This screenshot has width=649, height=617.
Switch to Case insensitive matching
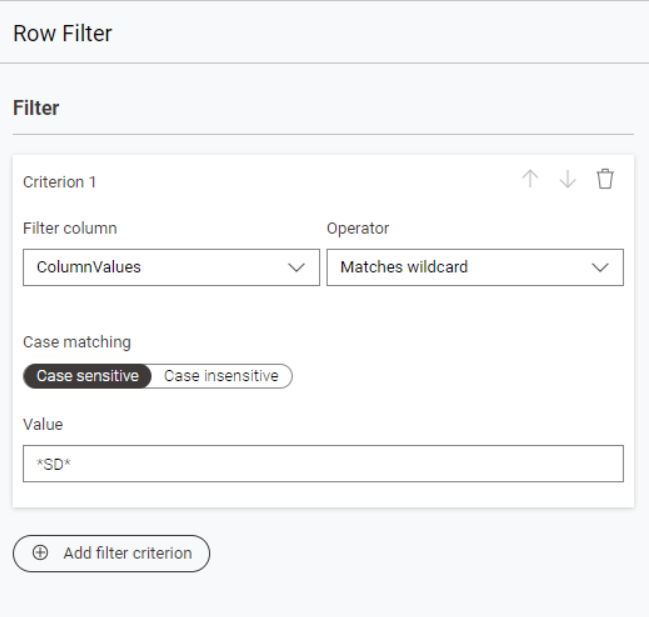[x=221, y=376]
